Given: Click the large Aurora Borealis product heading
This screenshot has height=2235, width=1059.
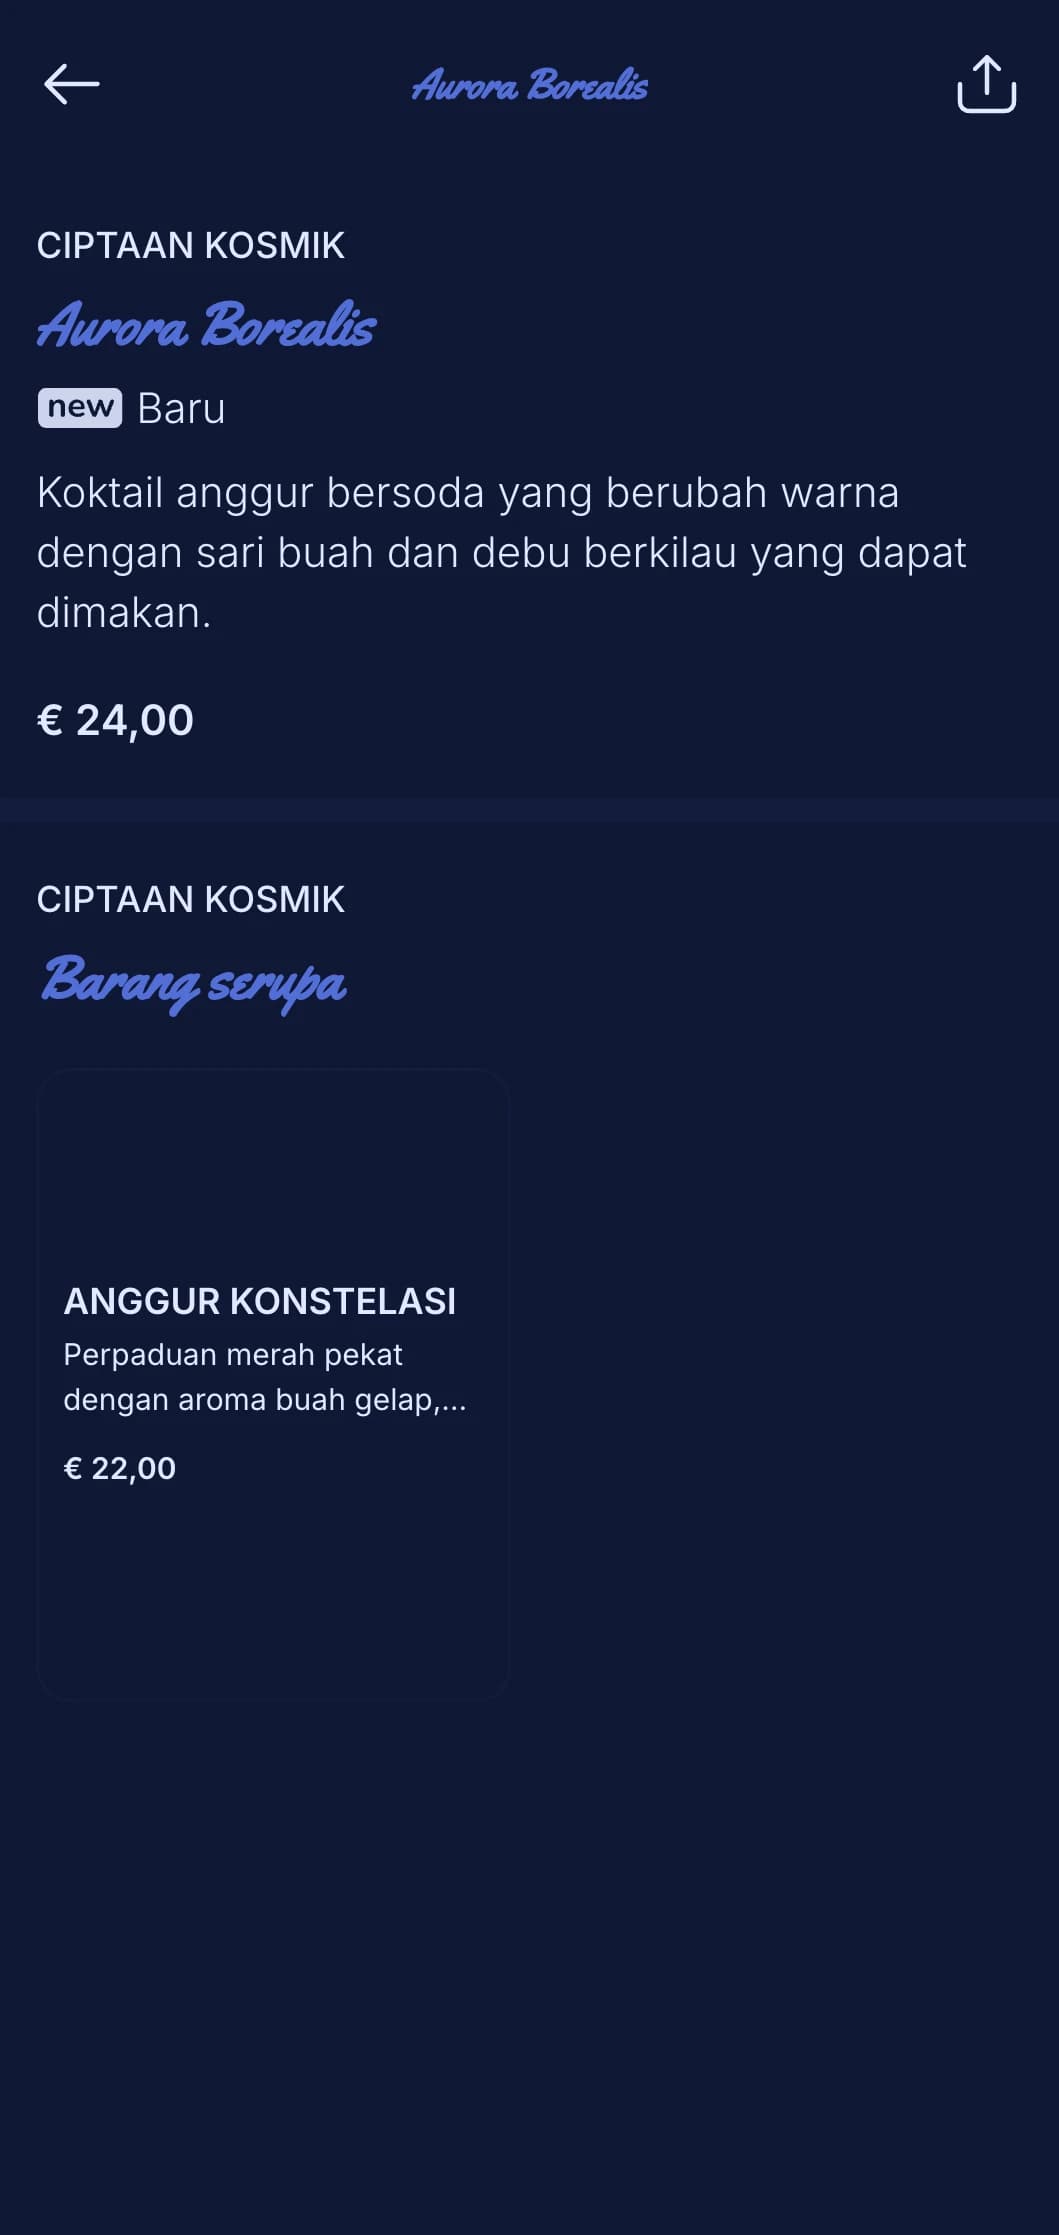Looking at the screenshot, I should pyautogui.click(x=206, y=325).
